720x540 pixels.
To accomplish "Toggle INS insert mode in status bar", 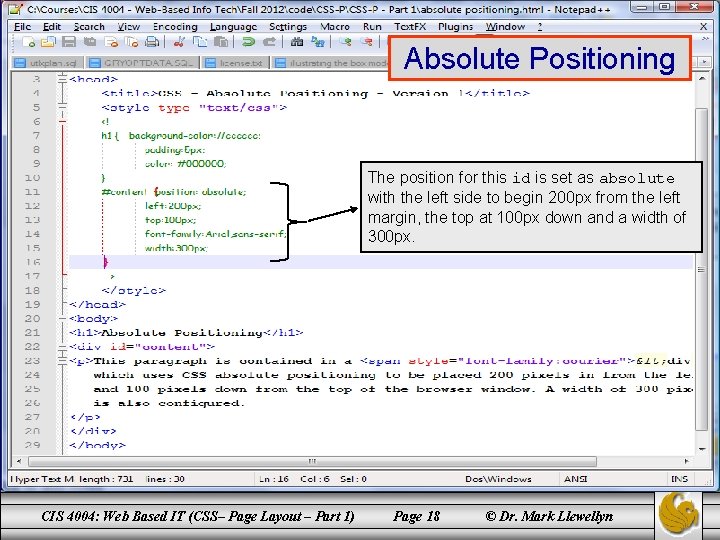I will [x=680, y=479].
